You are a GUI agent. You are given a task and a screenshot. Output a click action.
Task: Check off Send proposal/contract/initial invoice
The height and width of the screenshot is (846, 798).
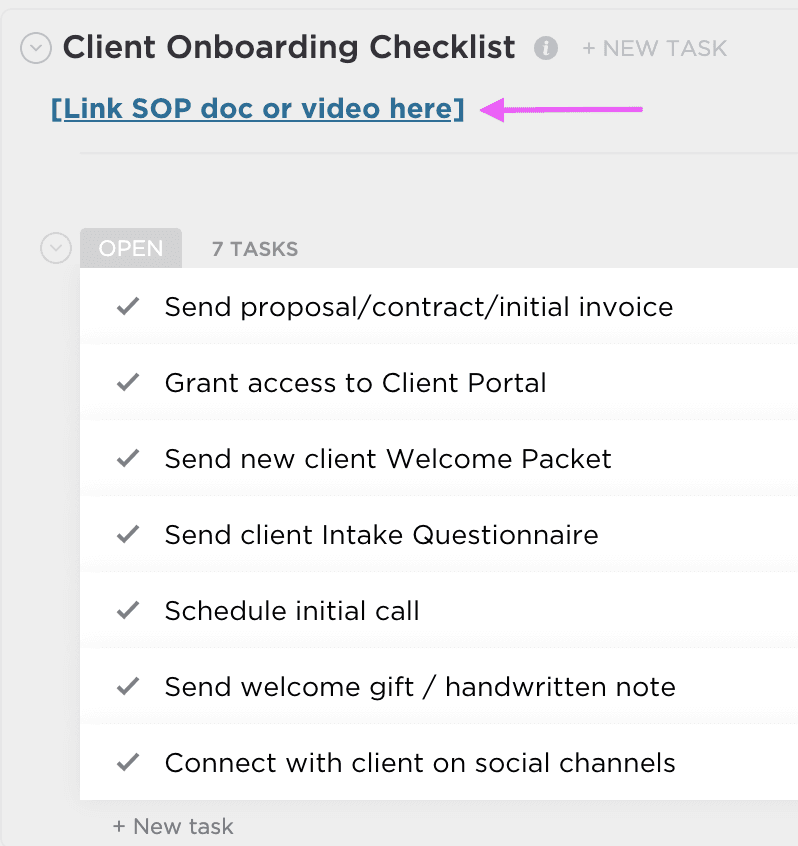tap(127, 306)
